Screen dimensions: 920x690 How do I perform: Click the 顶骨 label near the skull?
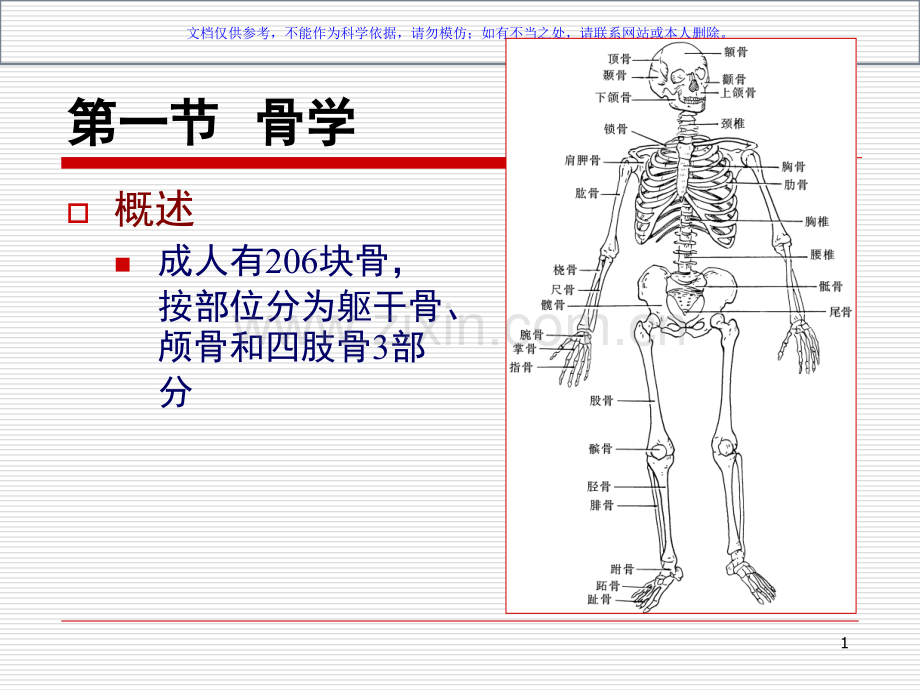coord(619,59)
